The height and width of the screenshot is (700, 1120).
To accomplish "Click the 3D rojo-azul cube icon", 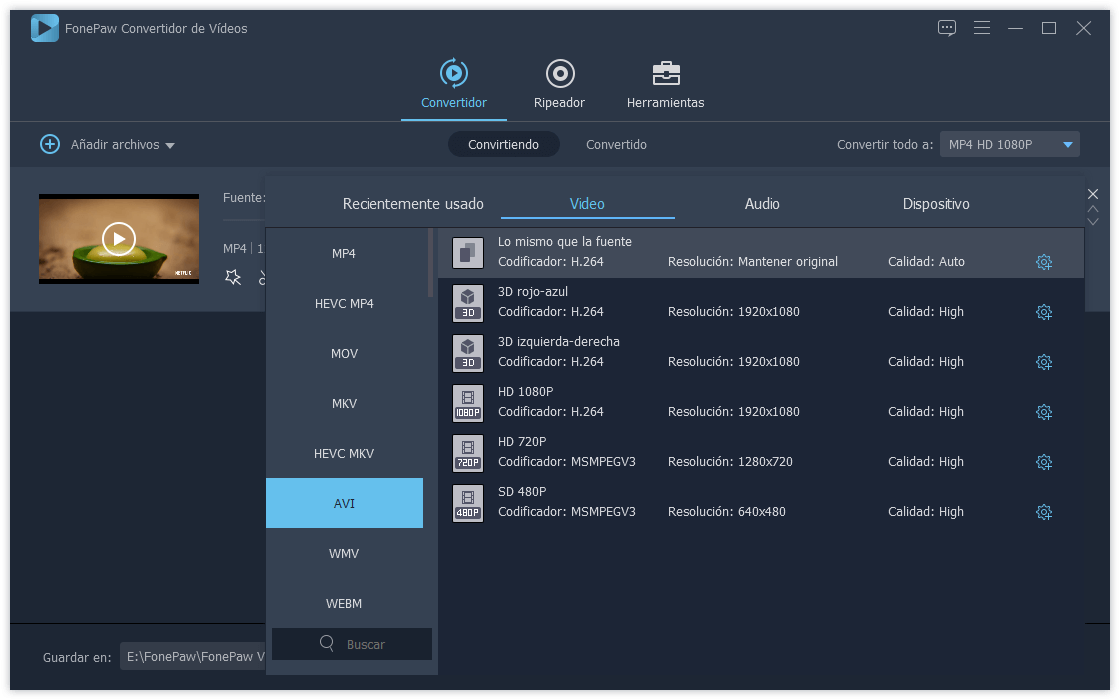I will (468, 303).
